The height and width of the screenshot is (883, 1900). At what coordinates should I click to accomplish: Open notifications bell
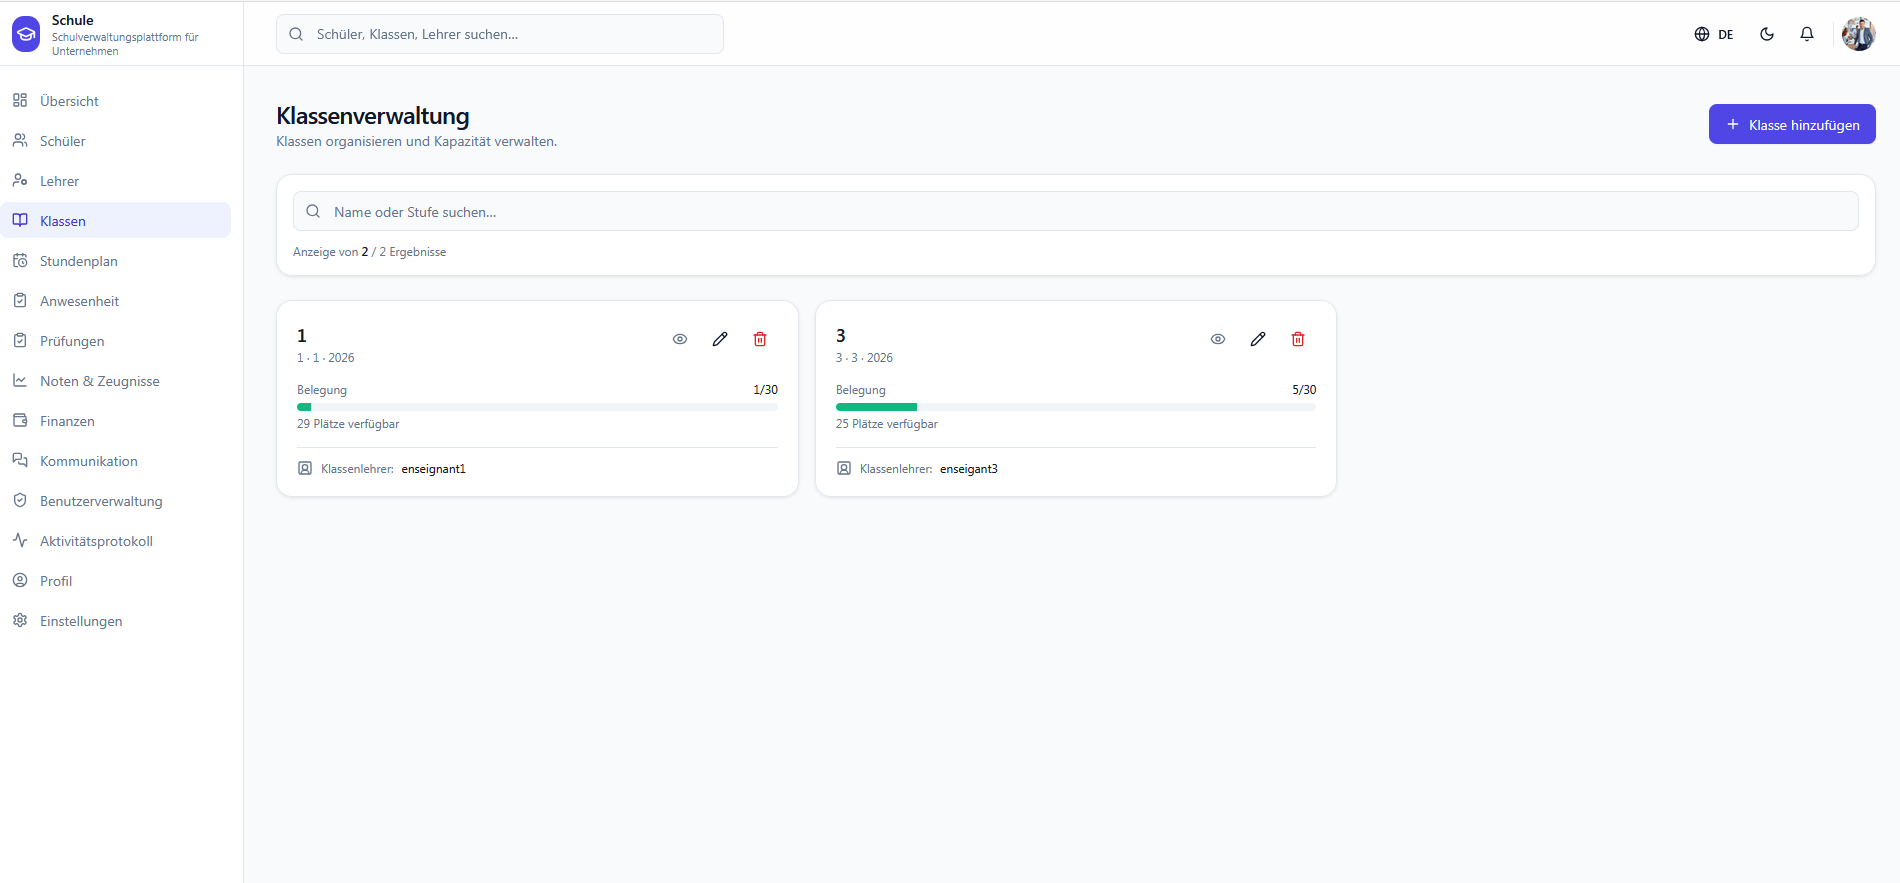point(1807,34)
